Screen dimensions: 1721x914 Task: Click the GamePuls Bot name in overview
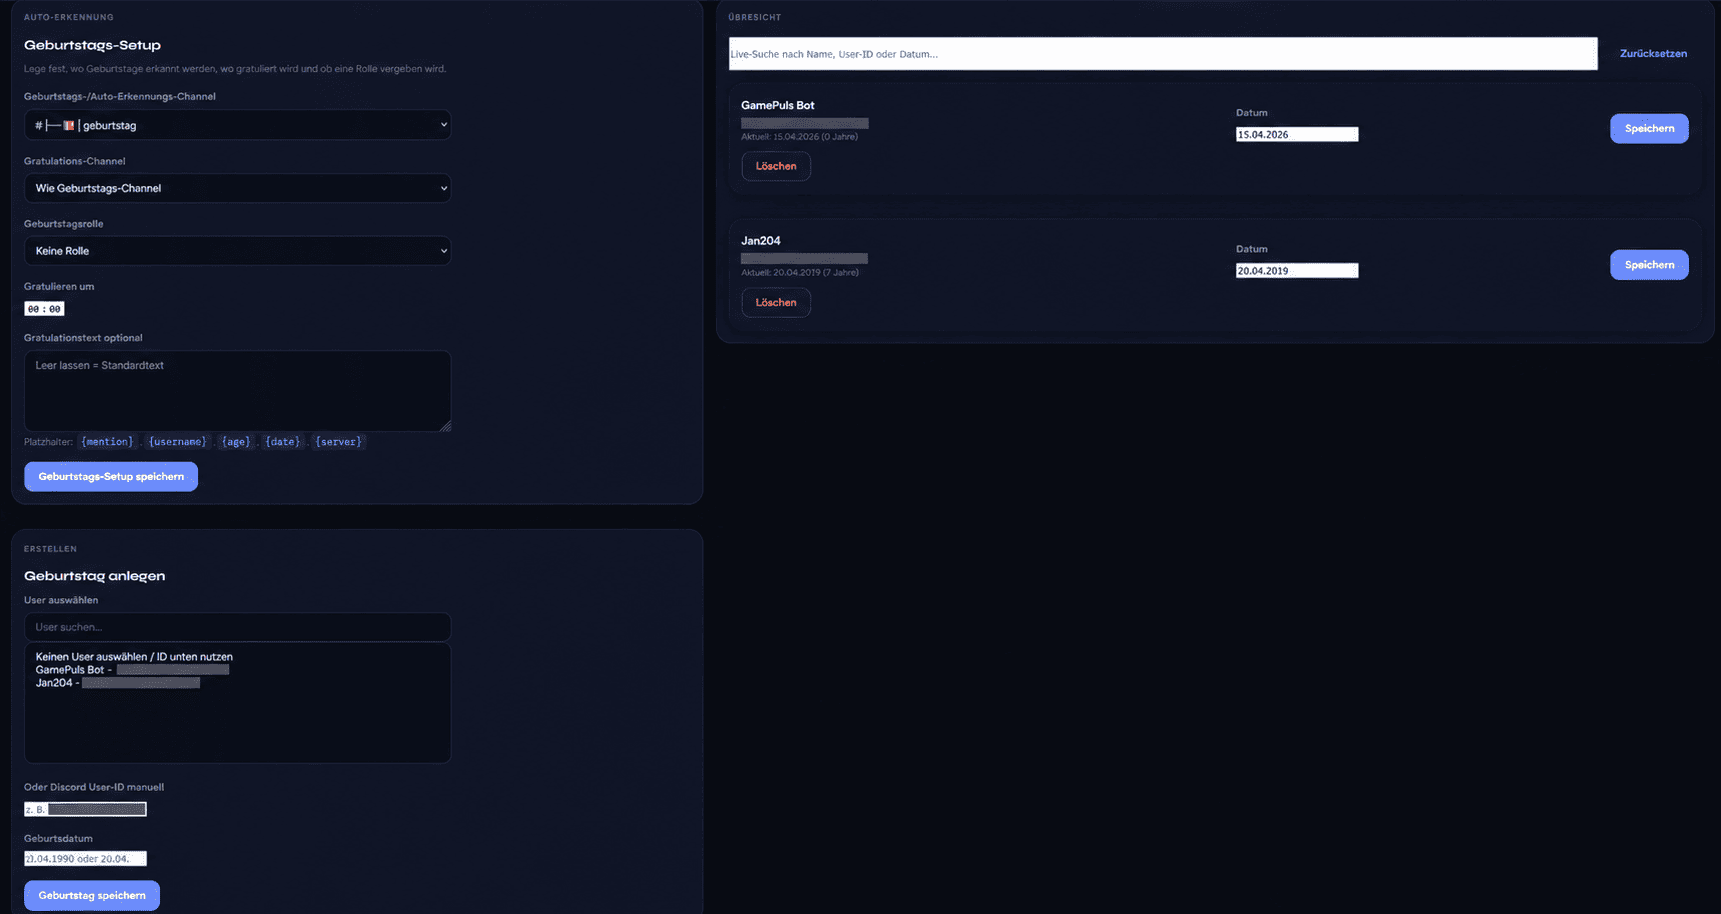pos(777,105)
